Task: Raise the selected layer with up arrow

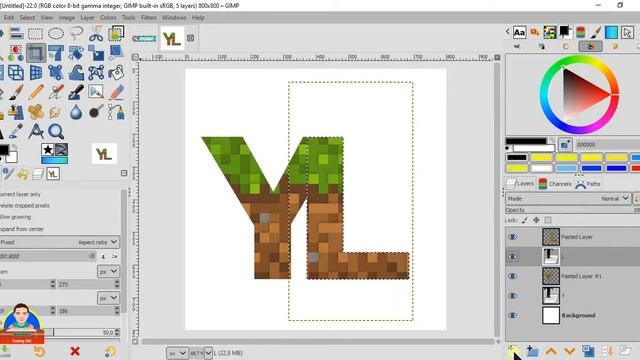Action: pos(551,351)
